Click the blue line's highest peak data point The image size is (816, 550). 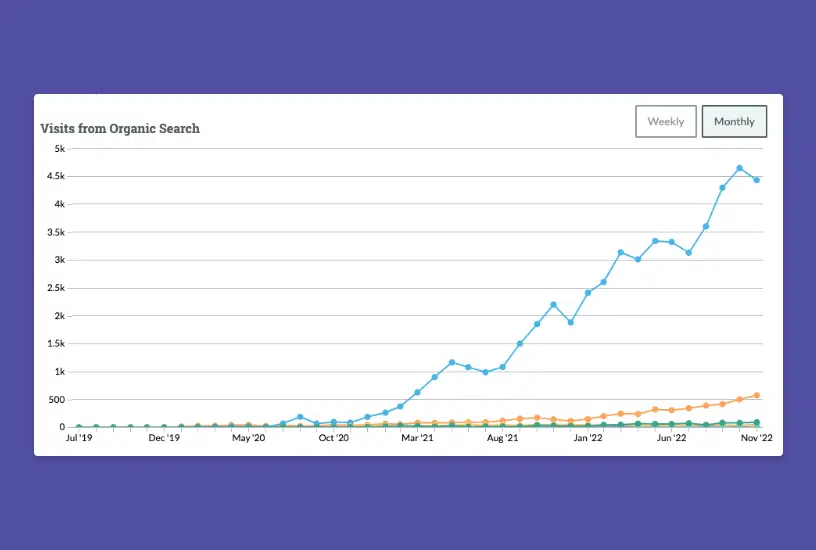click(x=739, y=168)
